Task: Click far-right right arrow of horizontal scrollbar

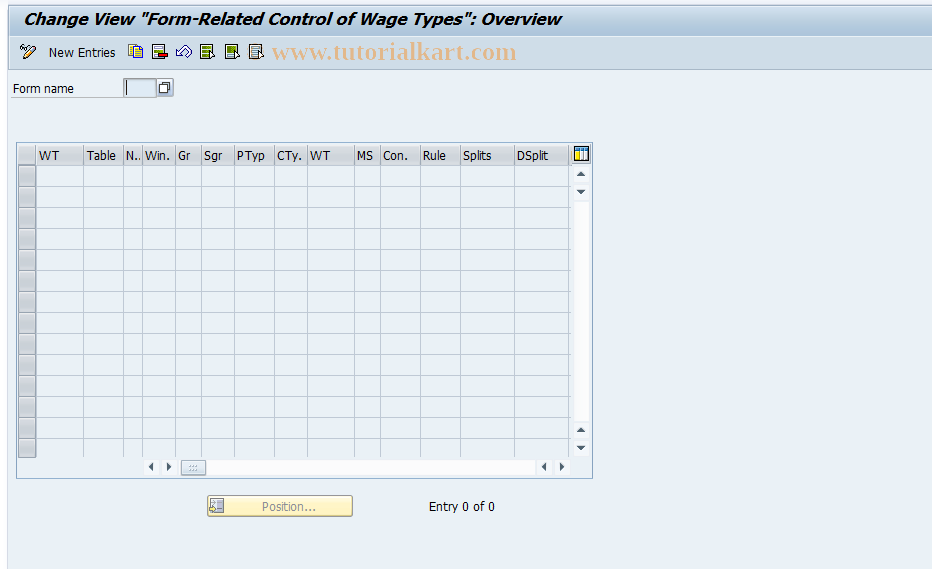Action: click(x=562, y=467)
